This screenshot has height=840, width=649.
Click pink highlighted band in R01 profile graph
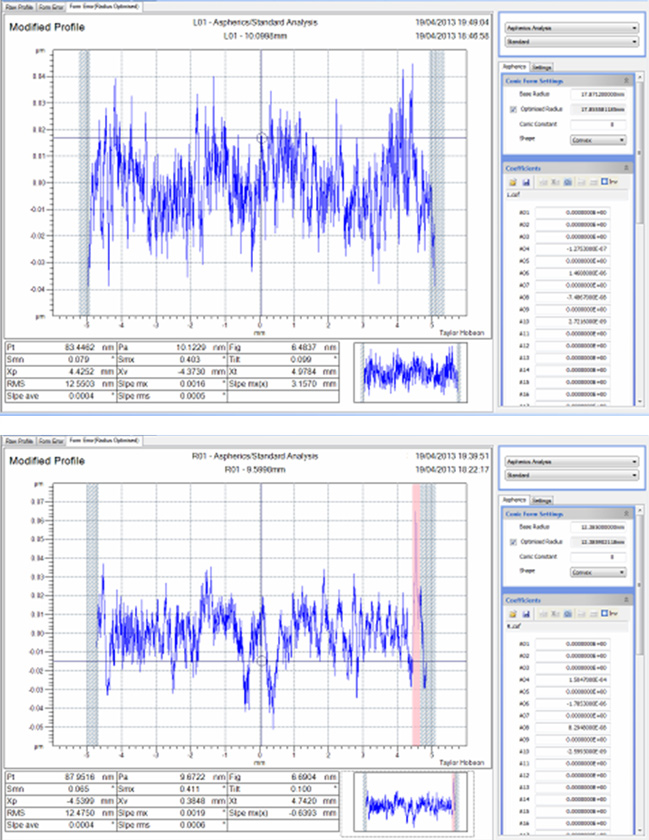click(x=416, y=614)
